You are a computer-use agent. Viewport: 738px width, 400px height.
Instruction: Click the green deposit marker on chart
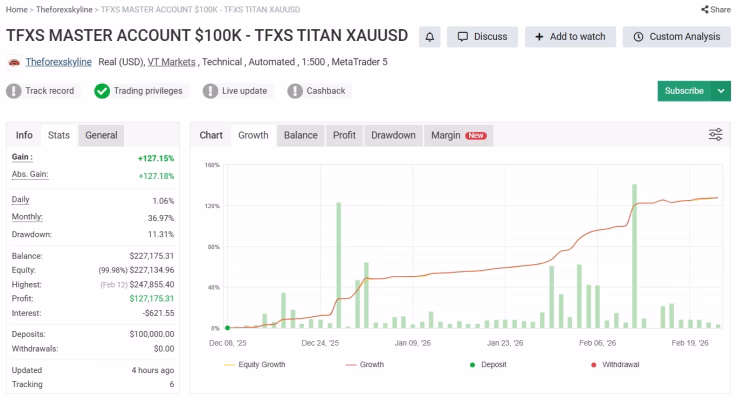click(228, 328)
